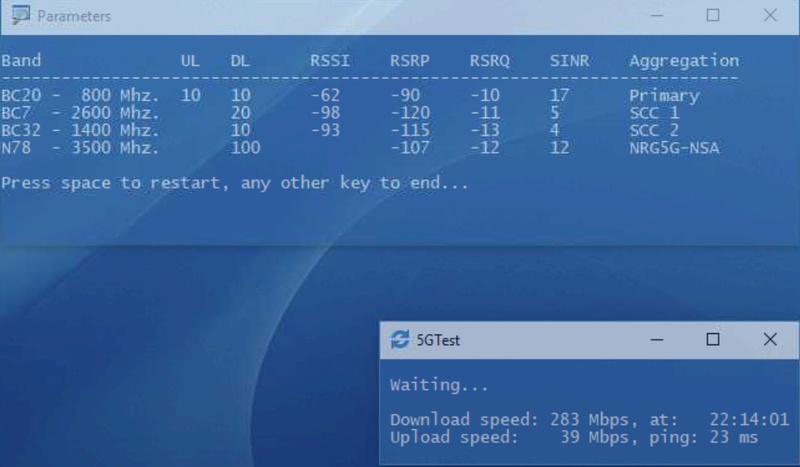
Task: Select the N78 - 3500 Mhz. row label
Action: (80, 148)
